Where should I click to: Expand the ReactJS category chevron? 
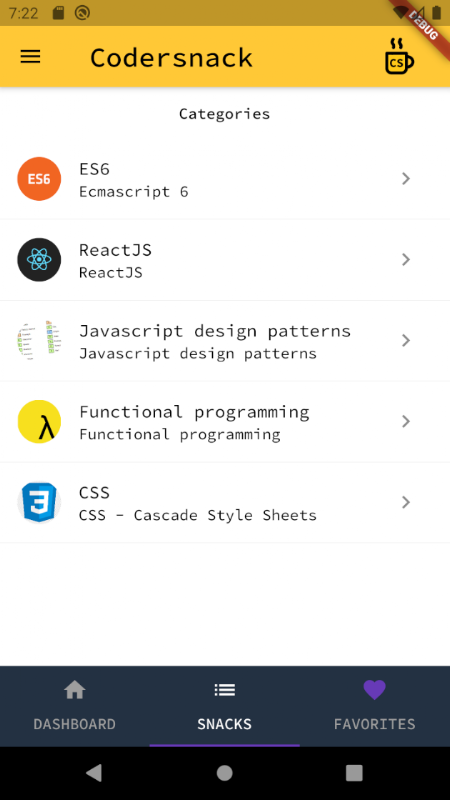tap(406, 260)
